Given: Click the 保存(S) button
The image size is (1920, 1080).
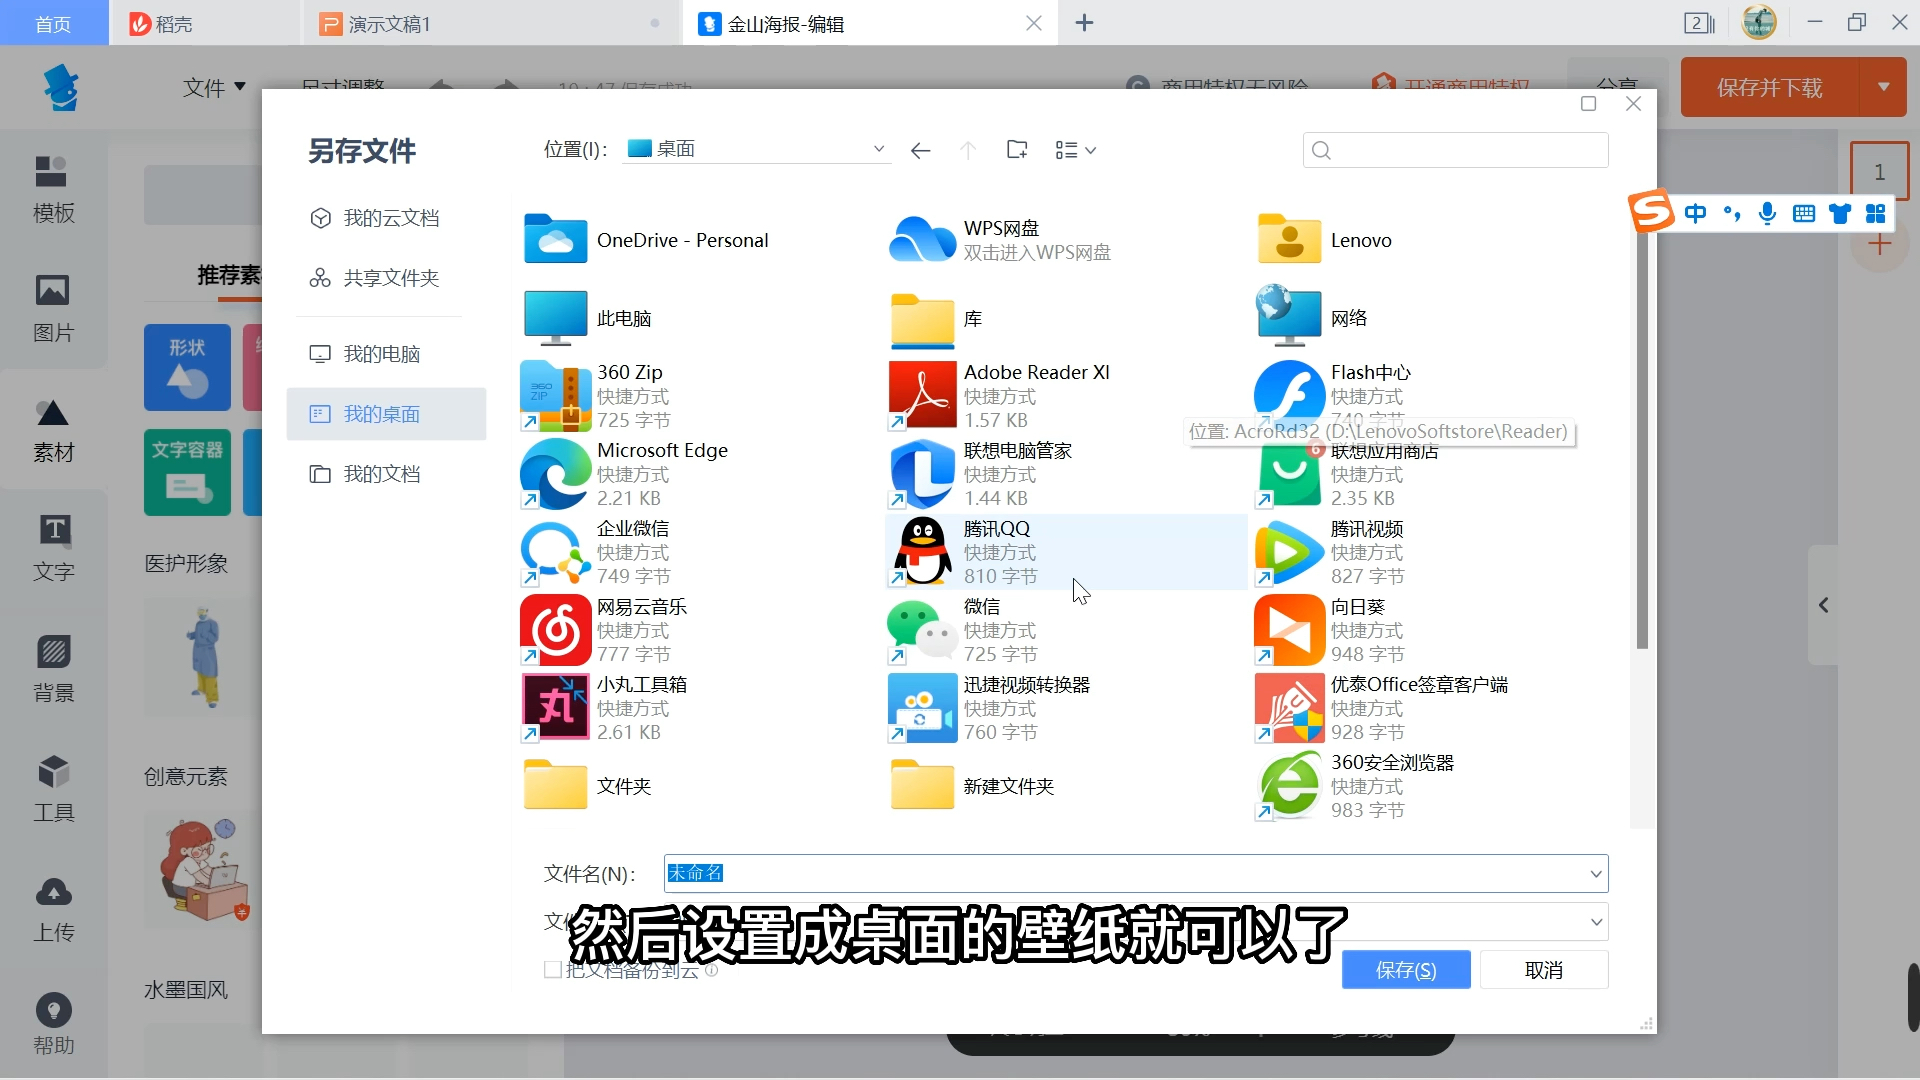Looking at the screenshot, I should point(1406,970).
